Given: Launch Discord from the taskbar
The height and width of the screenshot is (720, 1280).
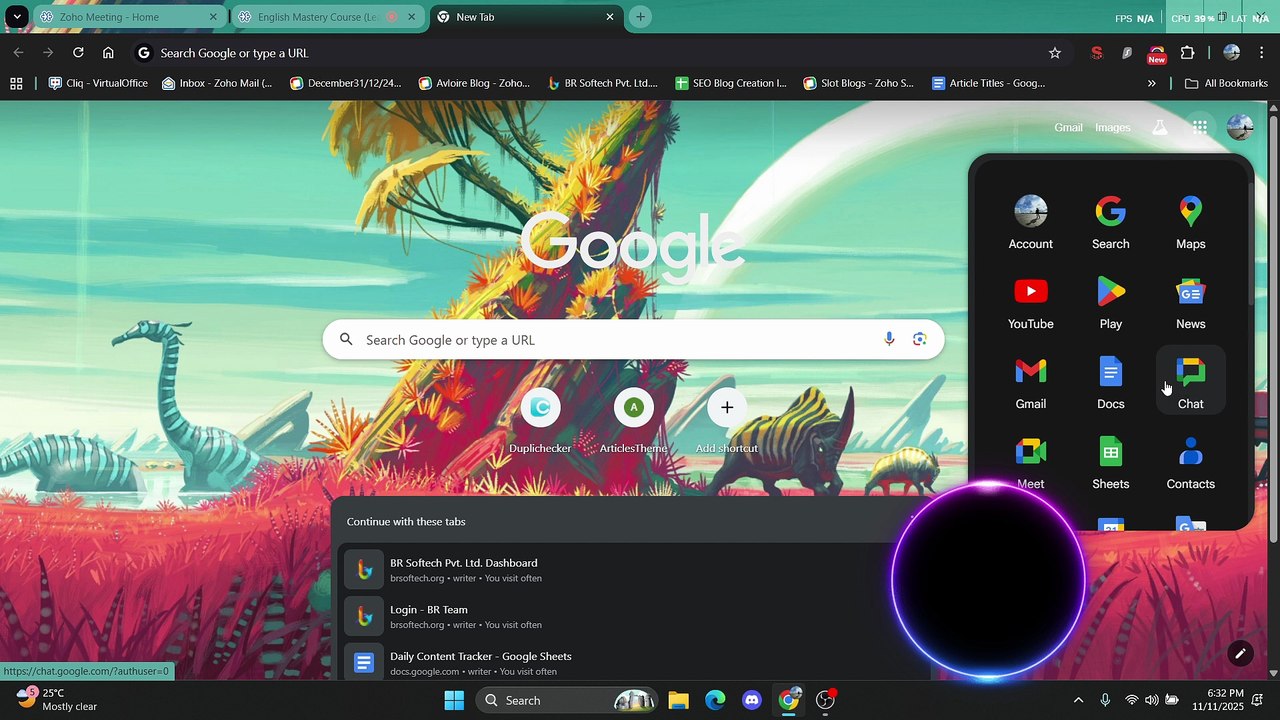Looking at the screenshot, I should pos(752,700).
